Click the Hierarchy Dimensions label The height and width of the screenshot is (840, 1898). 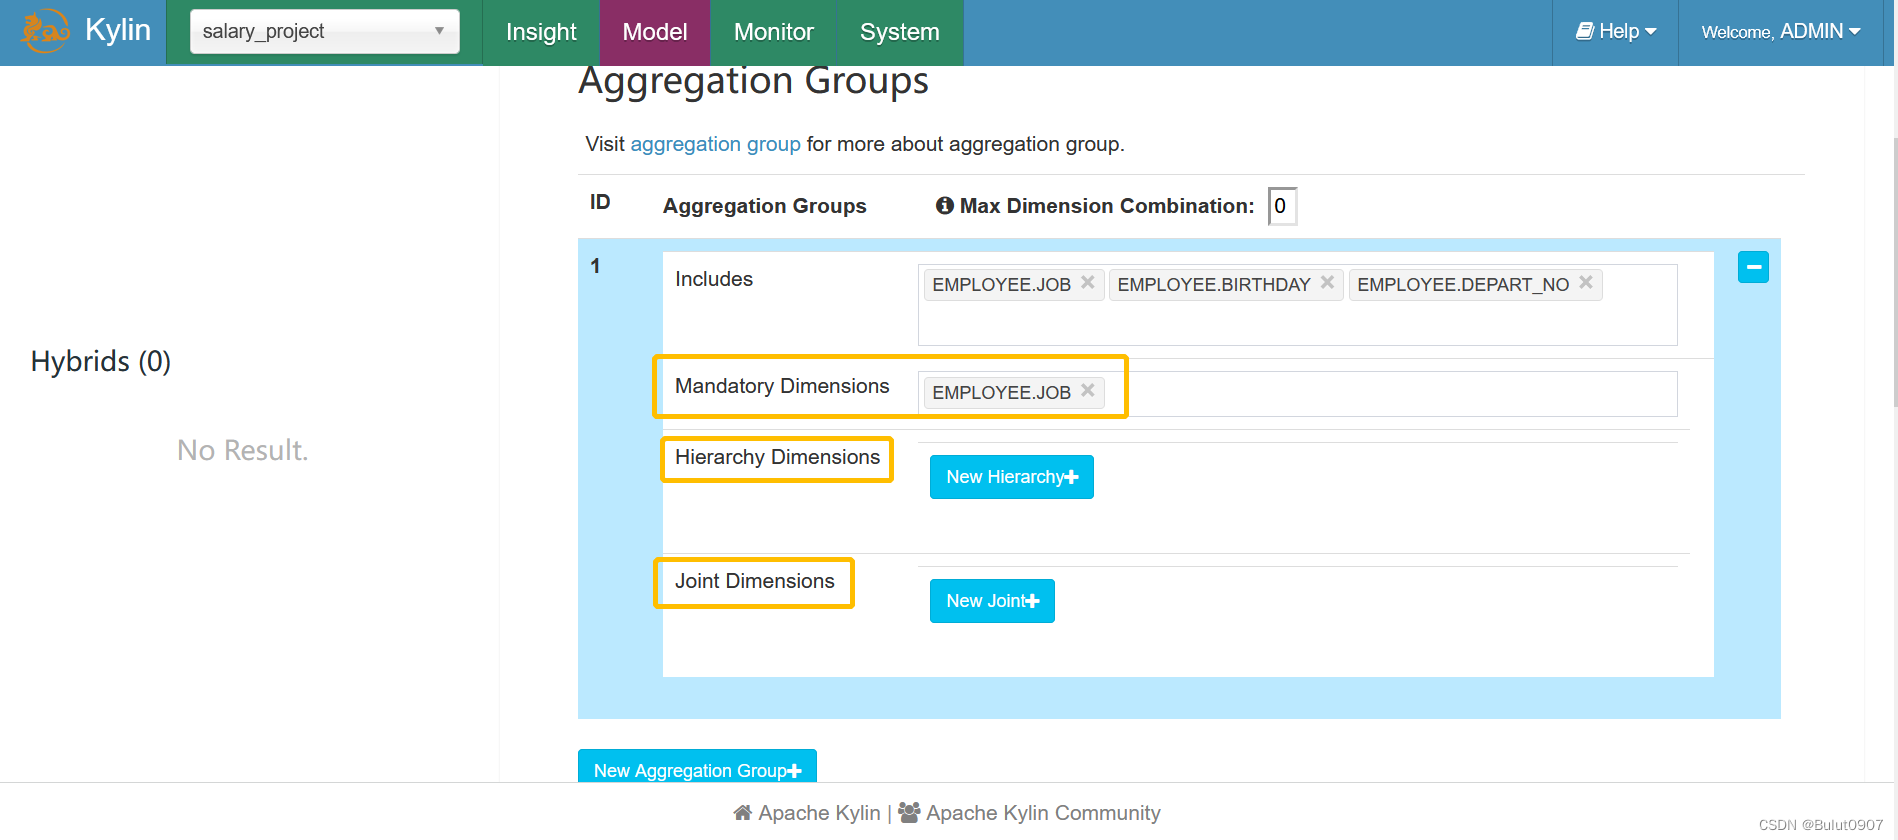pos(777,457)
